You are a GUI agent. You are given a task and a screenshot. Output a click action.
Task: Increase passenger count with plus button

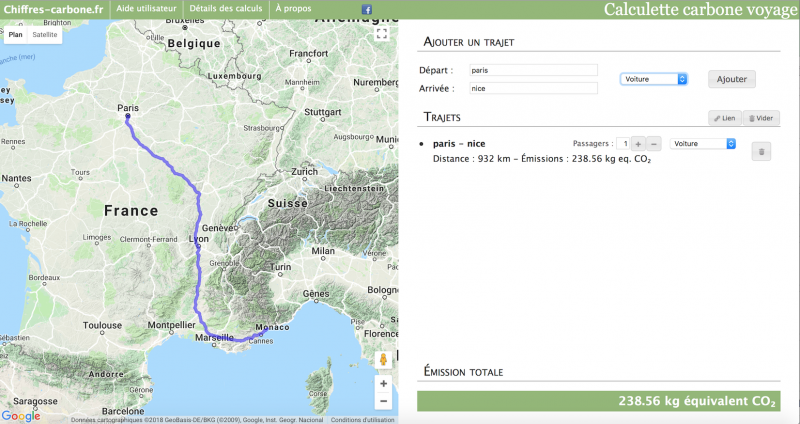638,144
